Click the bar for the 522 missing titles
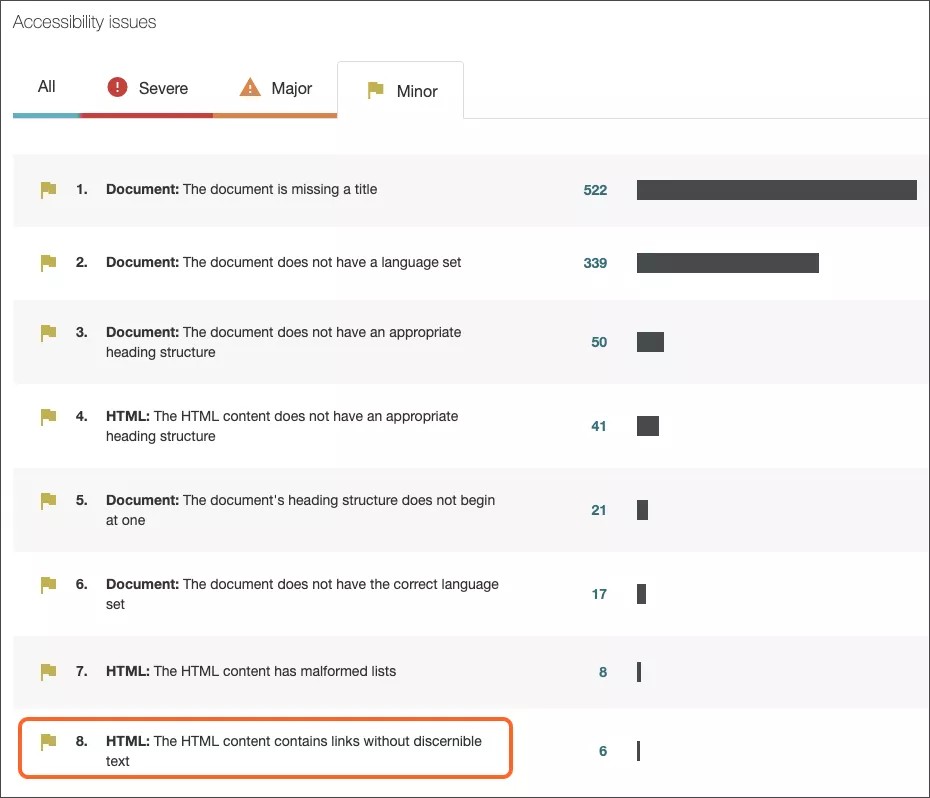 pos(776,190)
